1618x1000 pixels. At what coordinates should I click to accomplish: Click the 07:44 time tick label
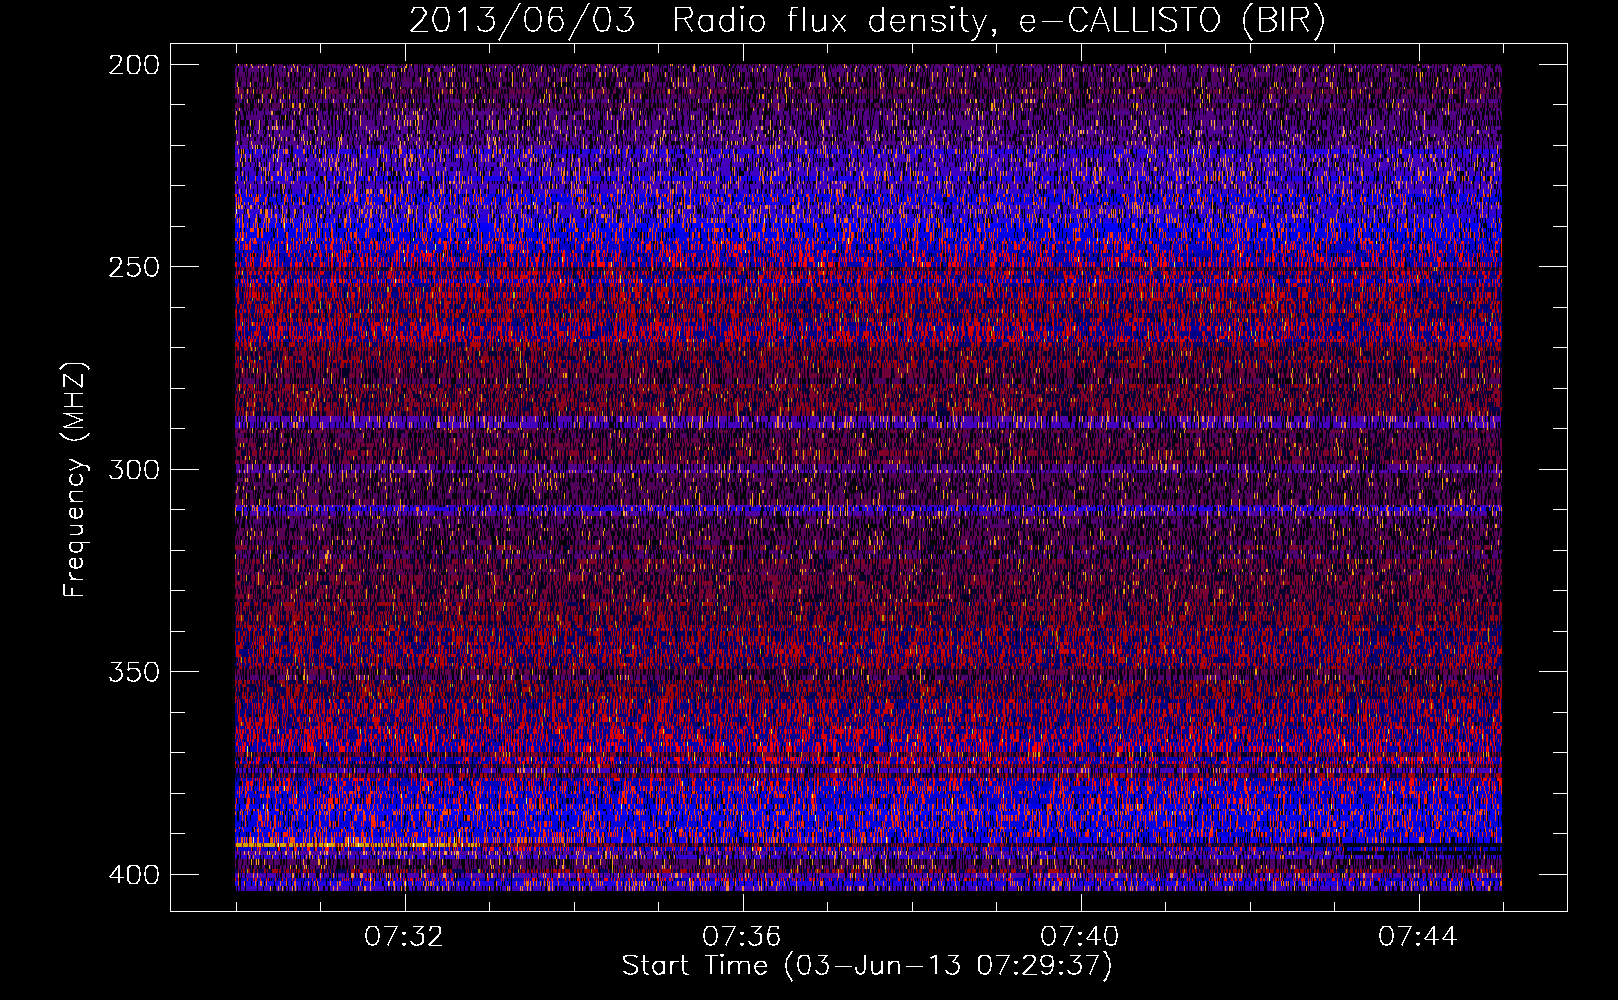1418,937
